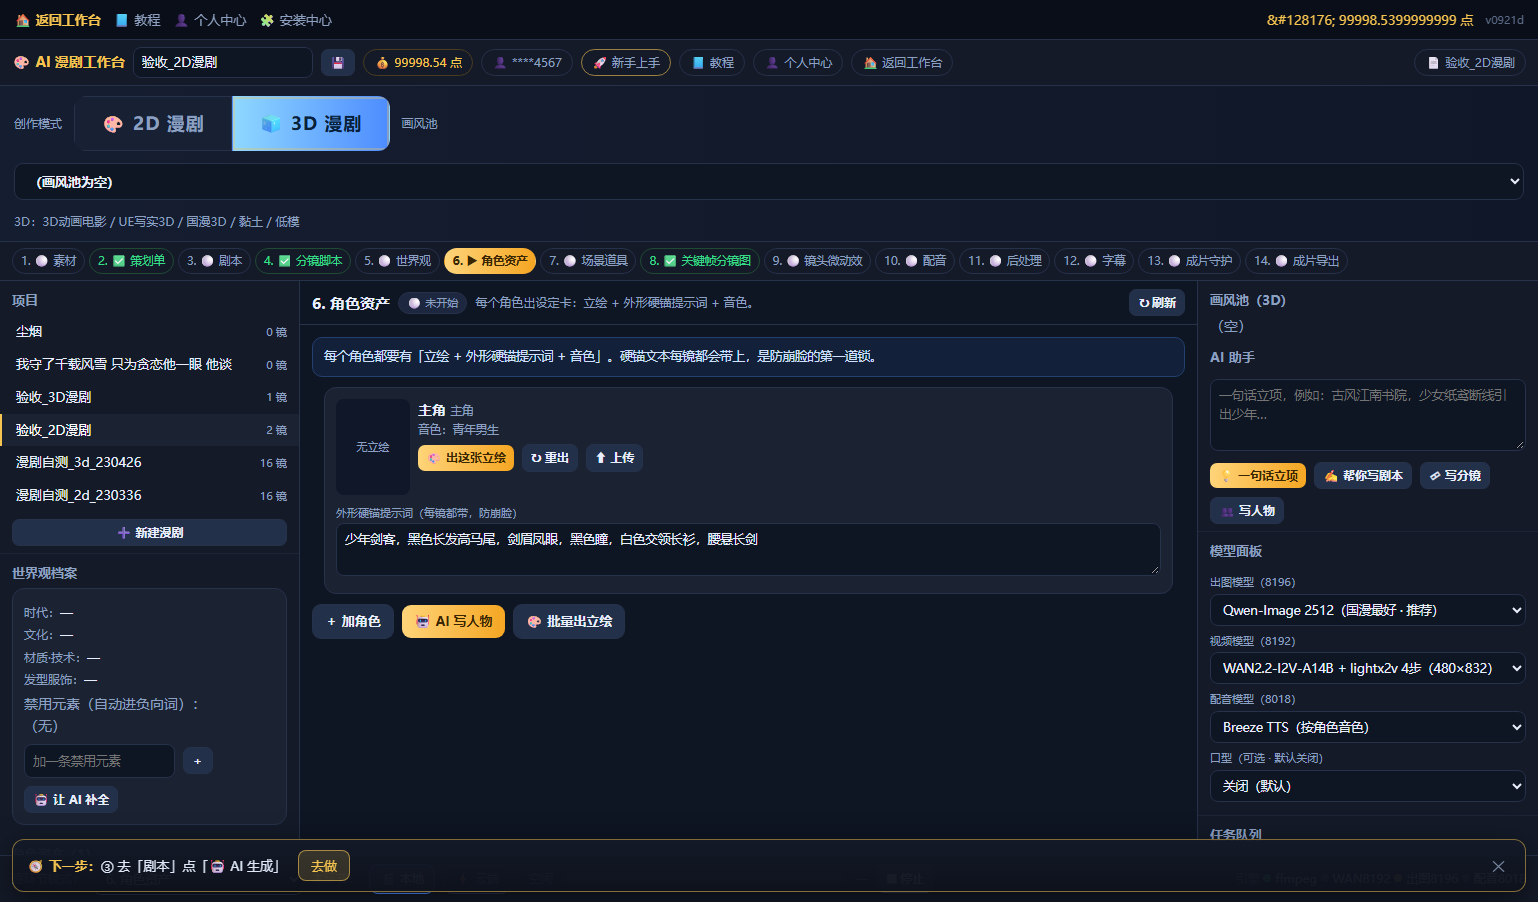Screen dimensions: 1538x902
Task: Open step 2 策划单
Action: click(x=131, y=261)
